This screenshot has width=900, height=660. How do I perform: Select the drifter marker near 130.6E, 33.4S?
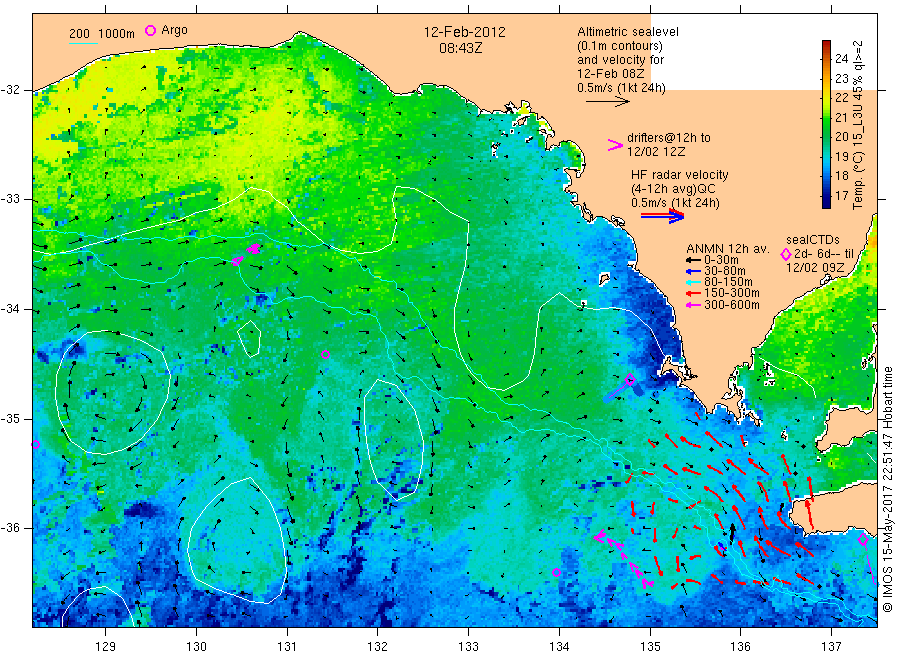point(254,249)
